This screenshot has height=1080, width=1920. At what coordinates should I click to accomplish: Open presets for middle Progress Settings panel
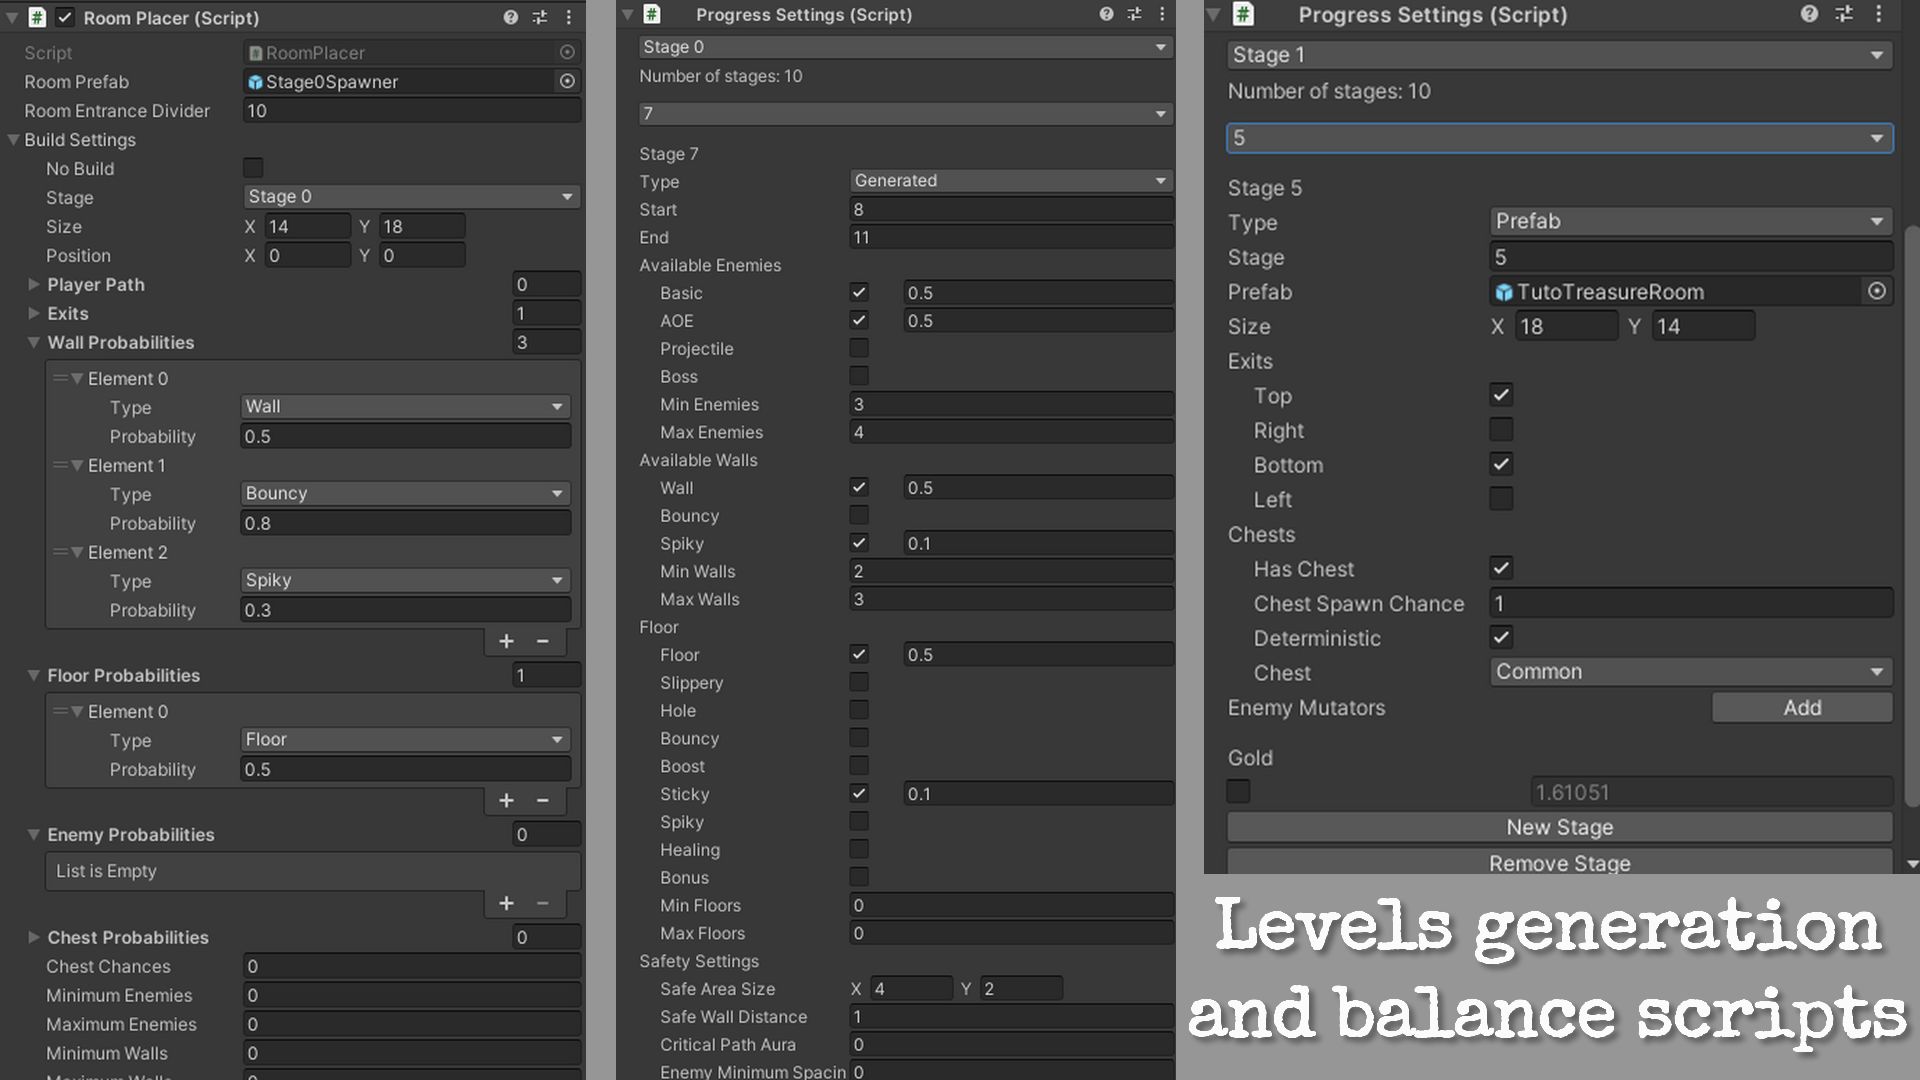click(x=1134, y=14)
